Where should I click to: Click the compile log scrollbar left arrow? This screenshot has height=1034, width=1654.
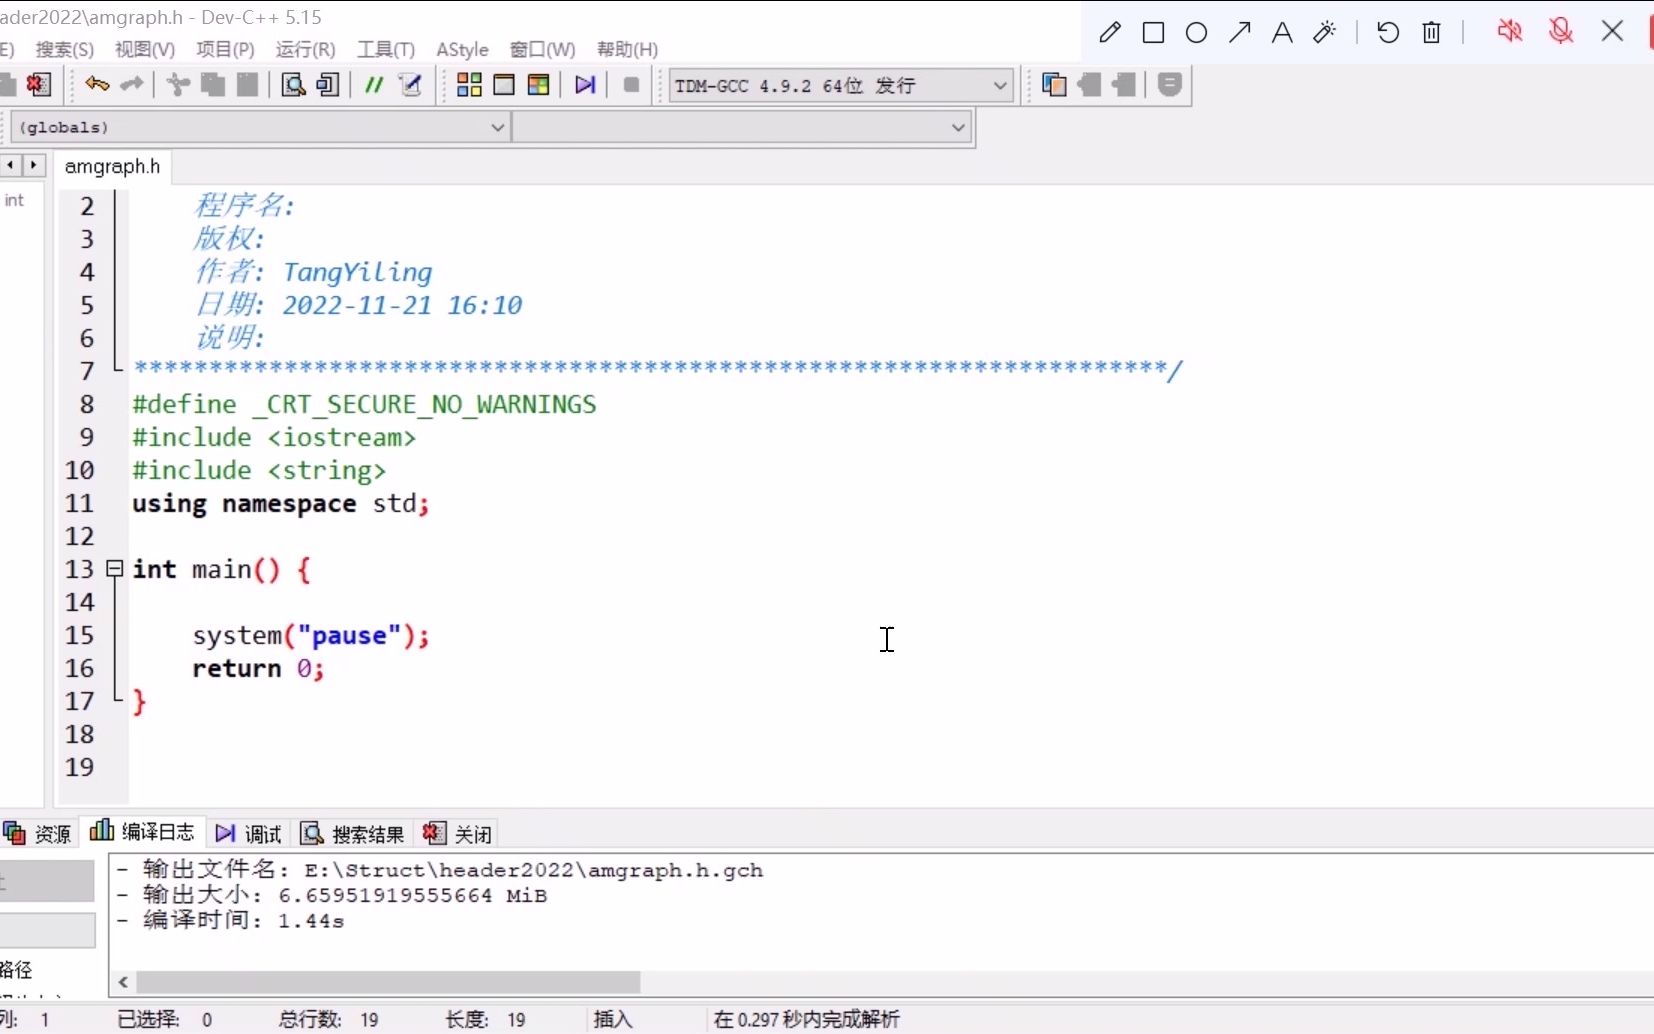[123, 982]
